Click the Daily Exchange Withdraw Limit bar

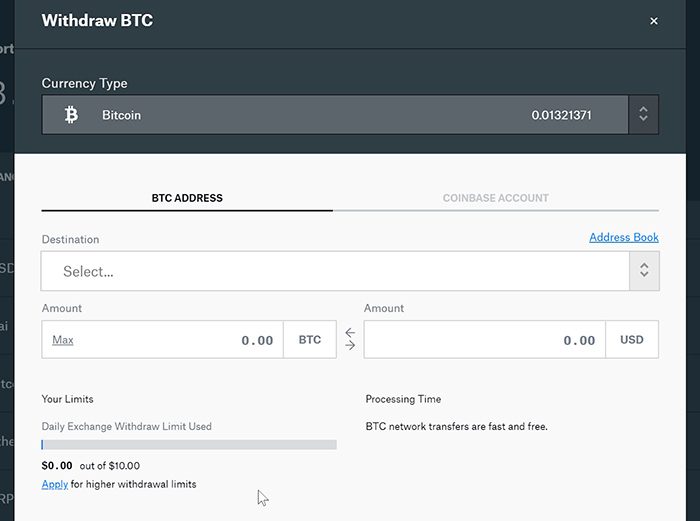[189, 444]
